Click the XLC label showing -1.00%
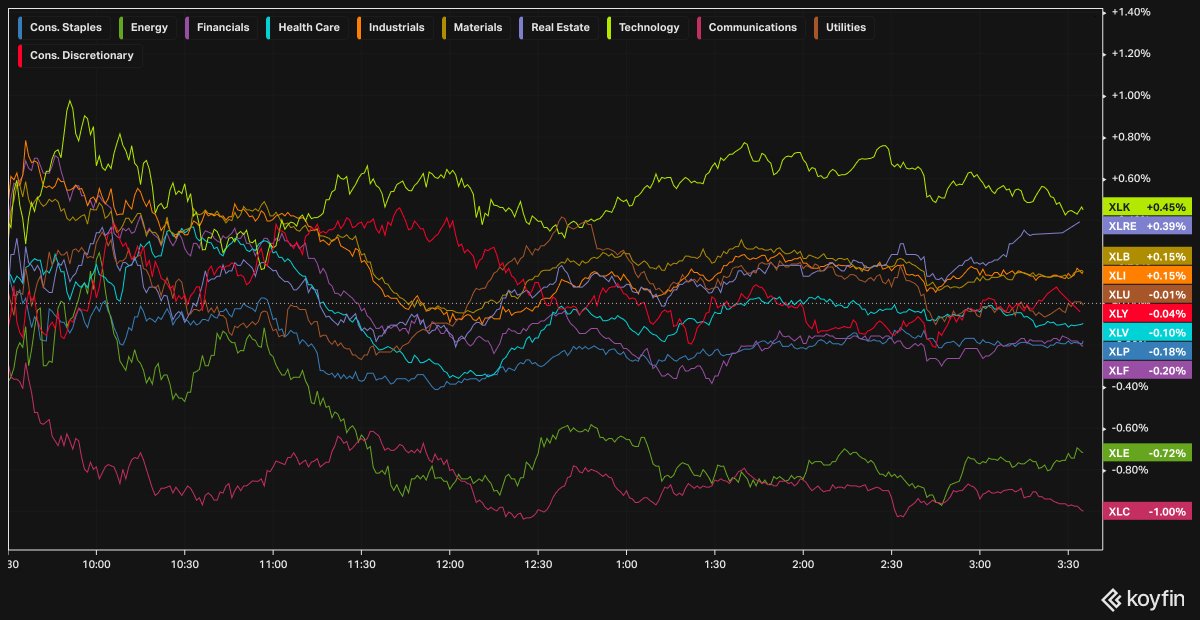 1146,511
